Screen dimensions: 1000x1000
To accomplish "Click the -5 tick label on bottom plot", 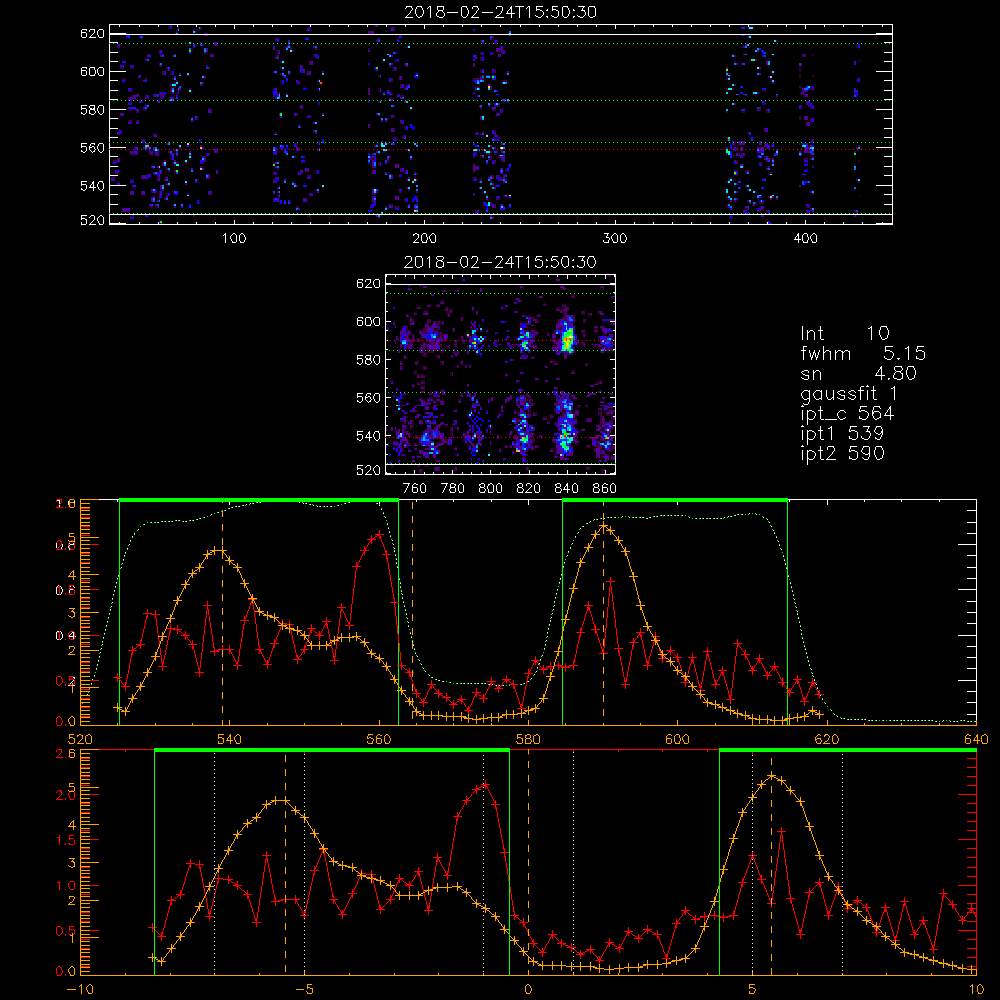I will coord(304,990).
